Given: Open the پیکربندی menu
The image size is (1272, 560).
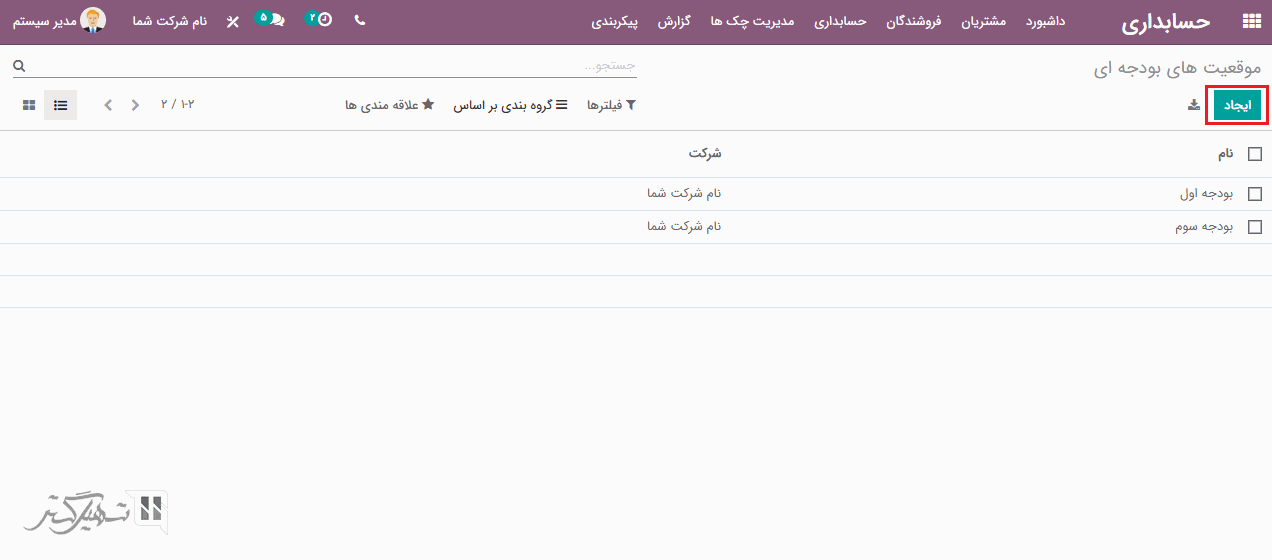Looking at the screenshot, I should tap(614, 21).
